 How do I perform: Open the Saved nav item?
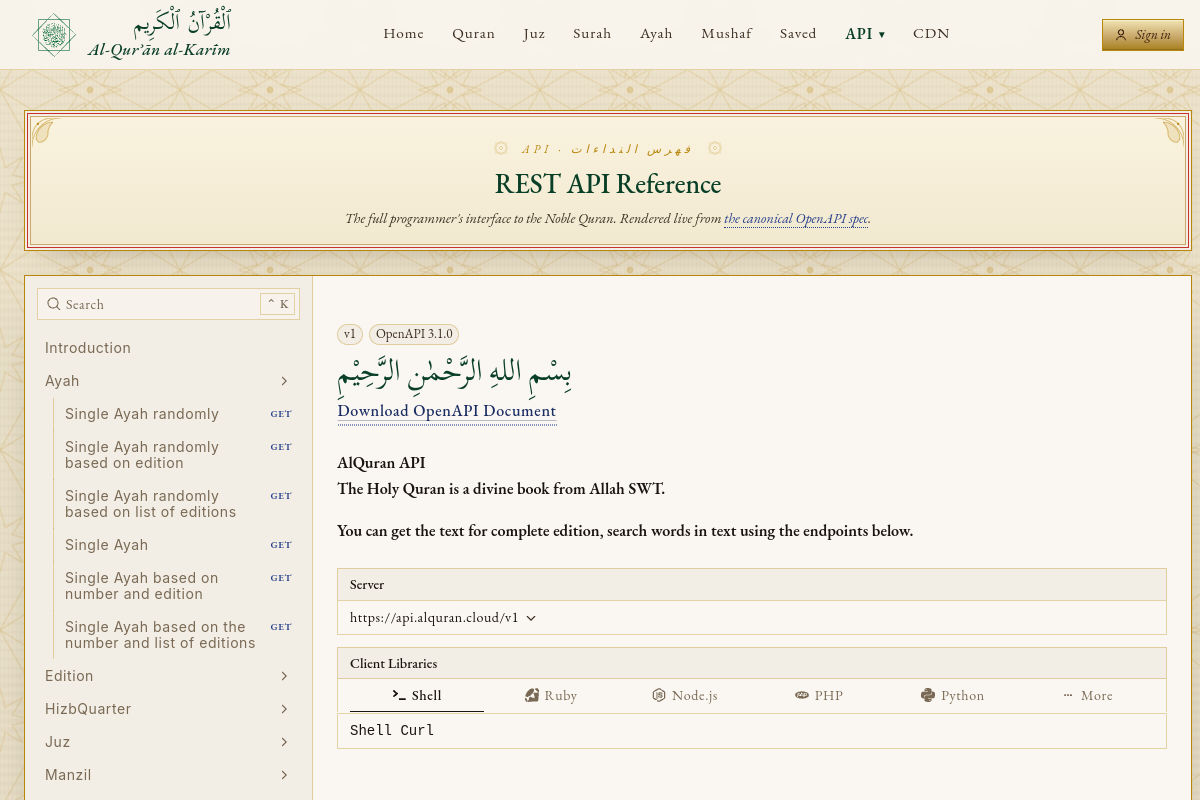tap(798, 34)
